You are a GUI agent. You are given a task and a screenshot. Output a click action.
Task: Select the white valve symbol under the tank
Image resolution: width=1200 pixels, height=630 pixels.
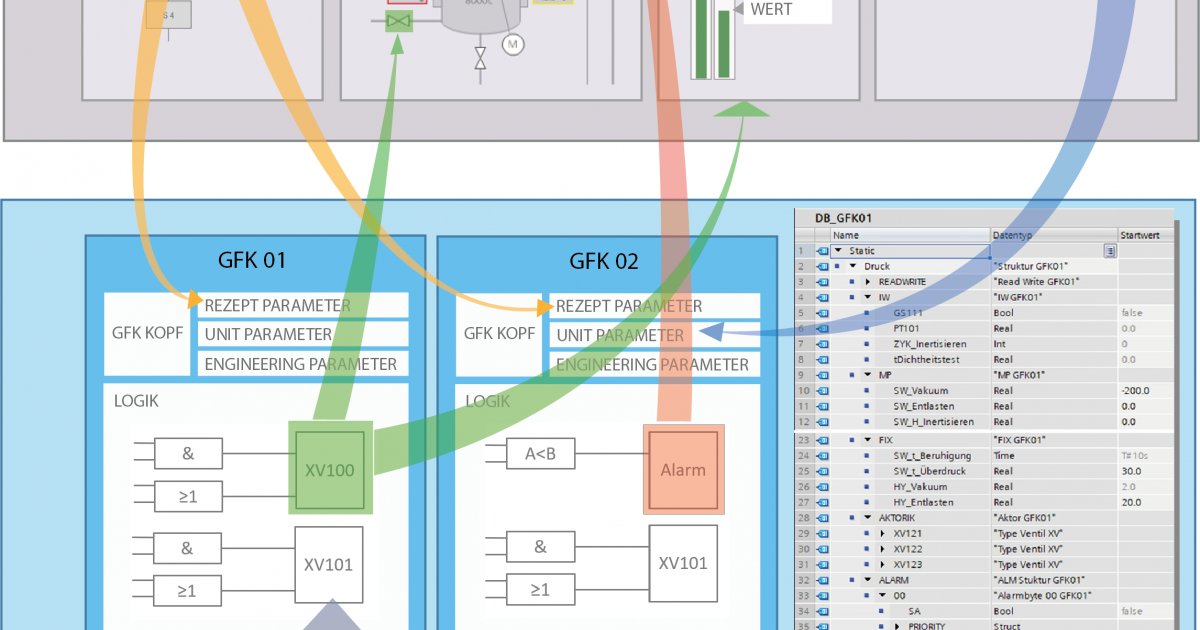point(481,57)
